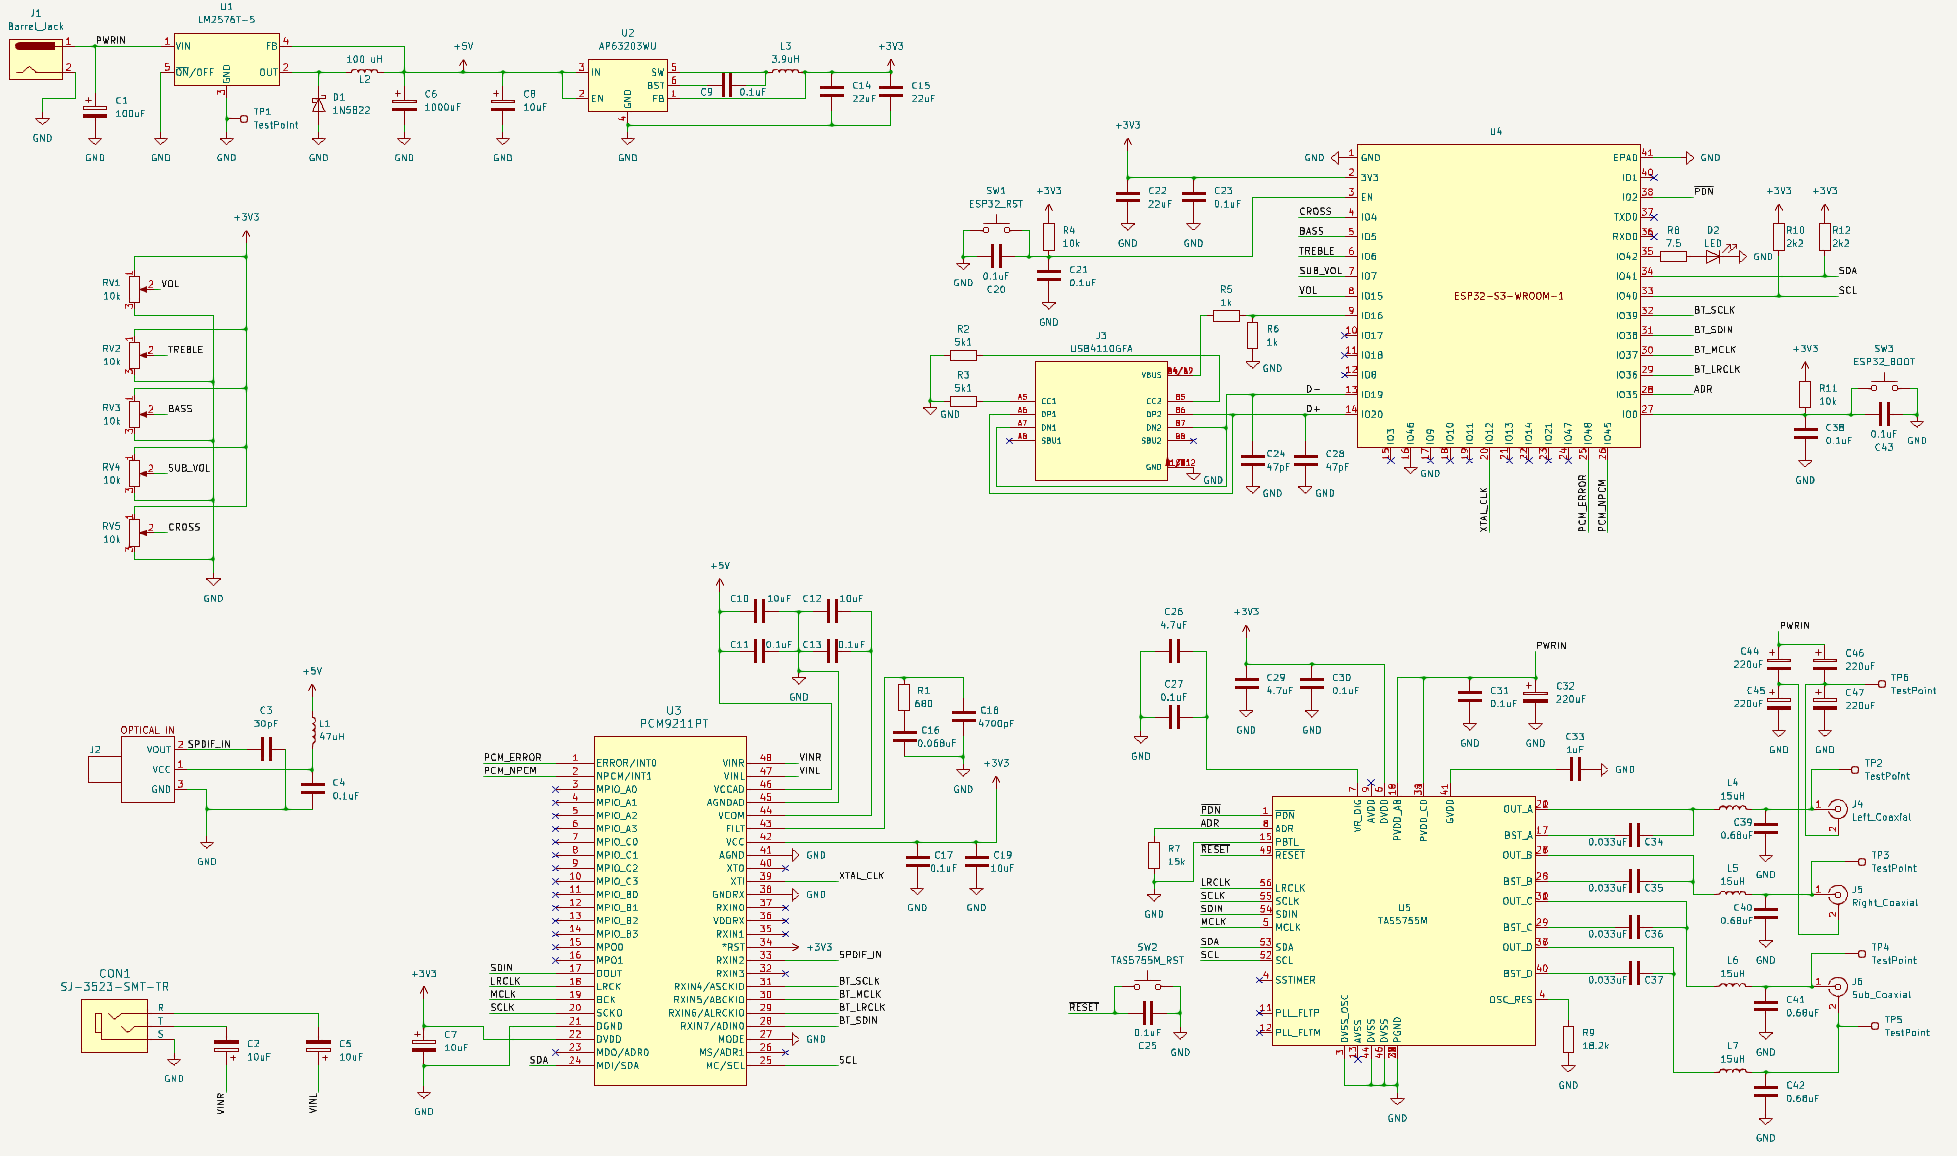1957x1156 pixels.
Task: Click the C6 1000uF capacitor
Action: (x=404, y=104)
